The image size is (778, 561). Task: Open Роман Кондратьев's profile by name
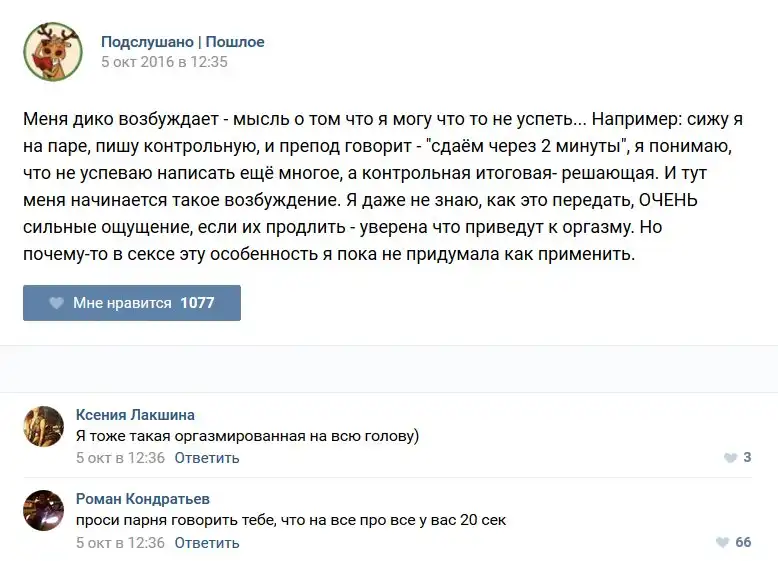tap(143, 499)
